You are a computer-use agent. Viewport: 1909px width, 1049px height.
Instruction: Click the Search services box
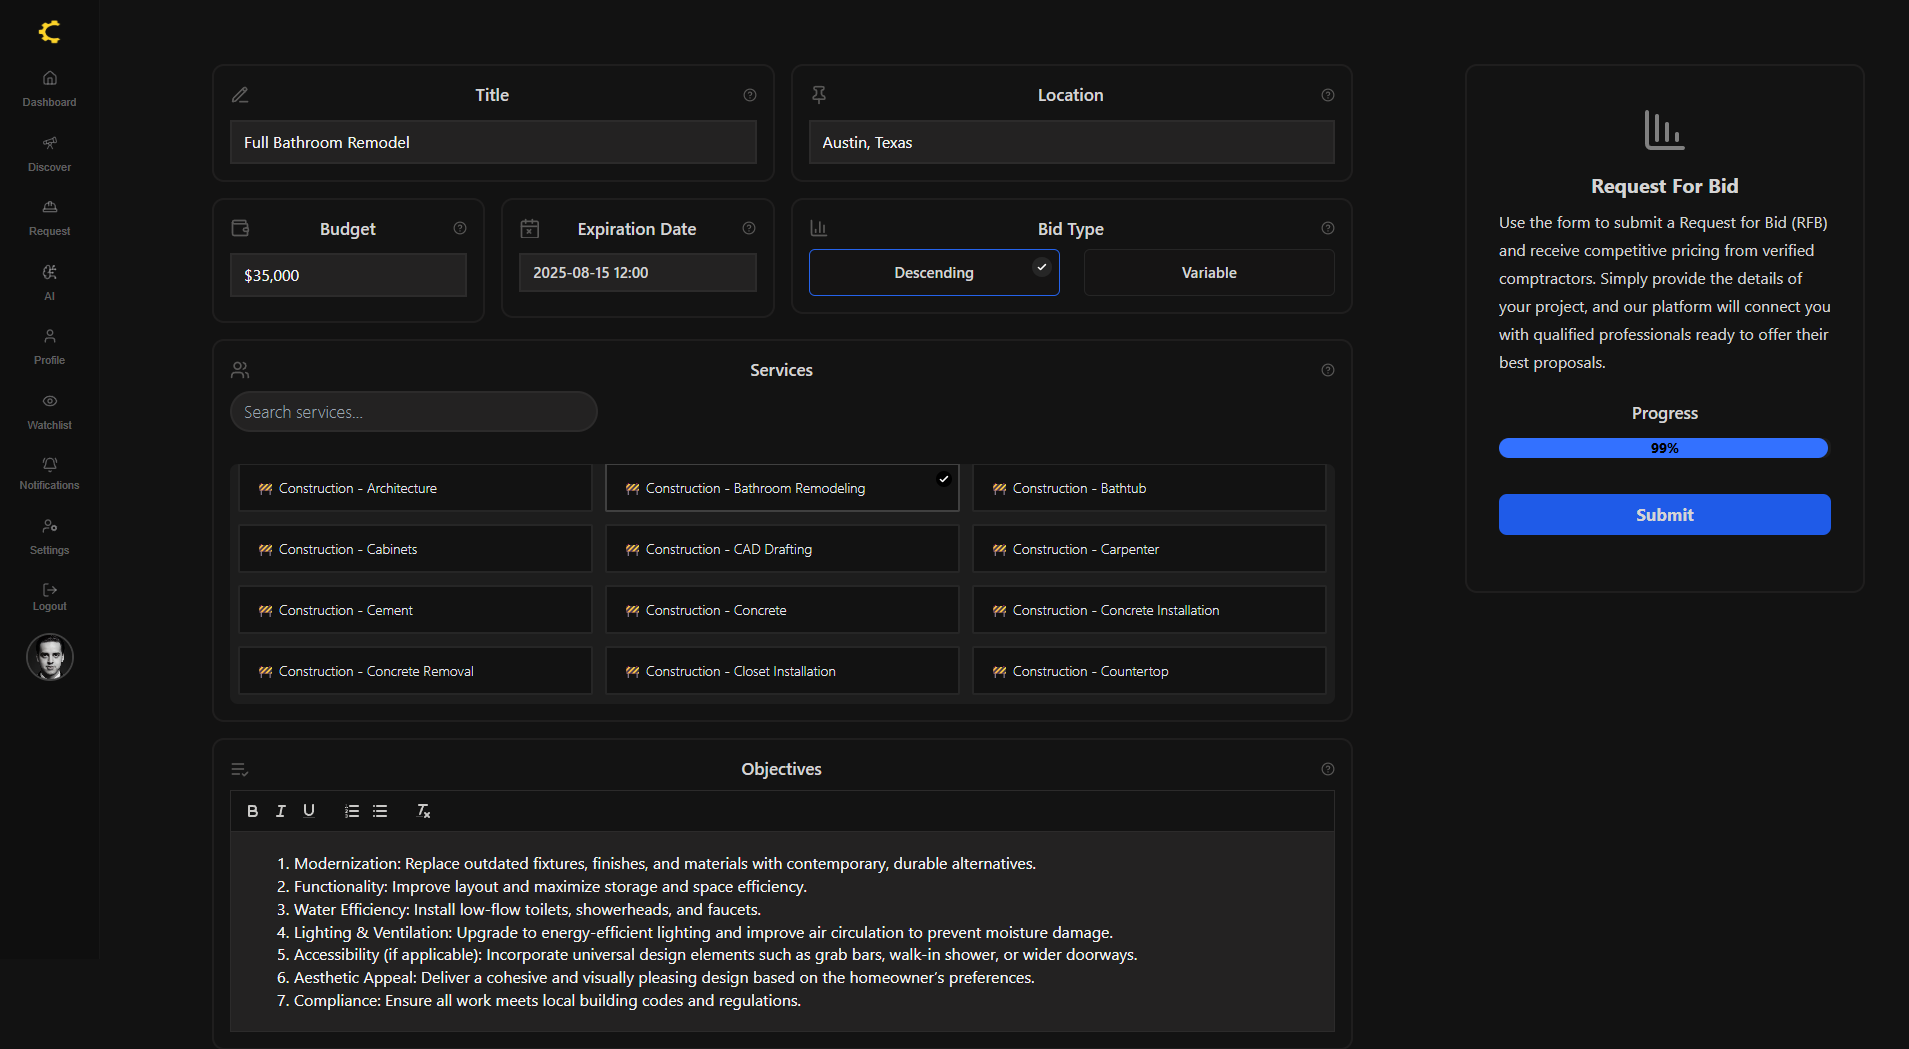click(414, 412)
